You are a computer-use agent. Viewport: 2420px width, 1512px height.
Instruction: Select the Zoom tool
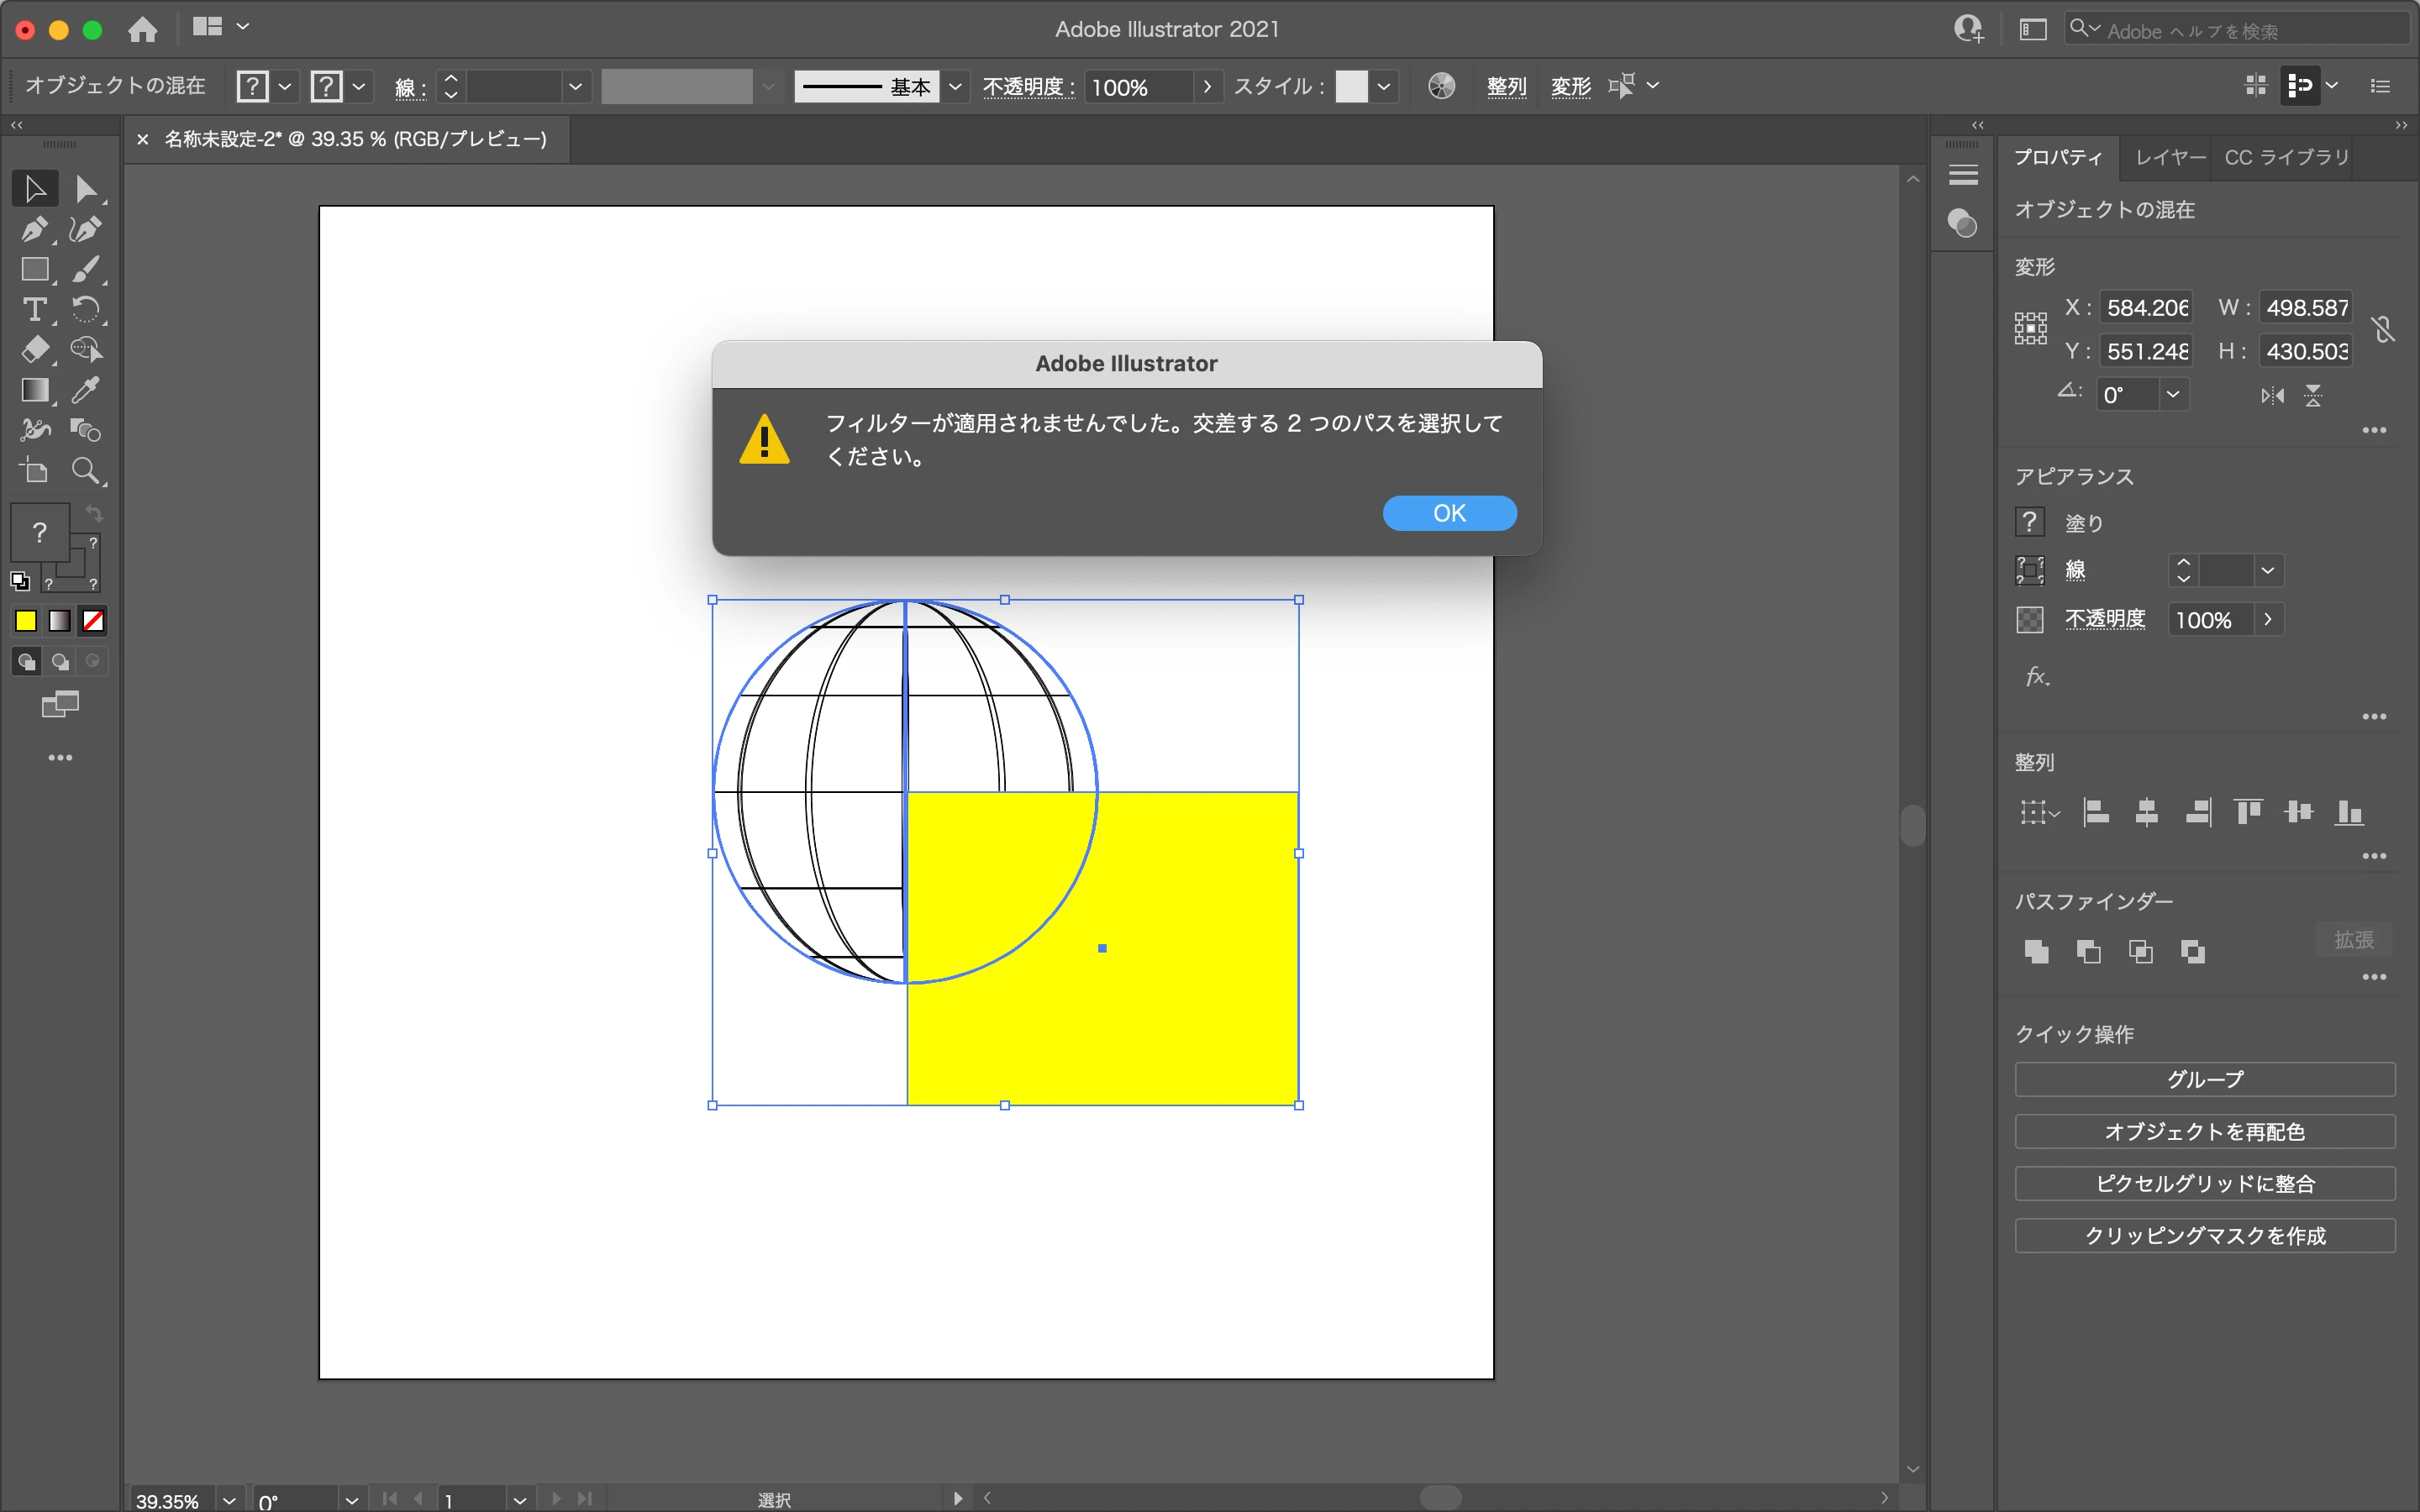coord(86,470)
